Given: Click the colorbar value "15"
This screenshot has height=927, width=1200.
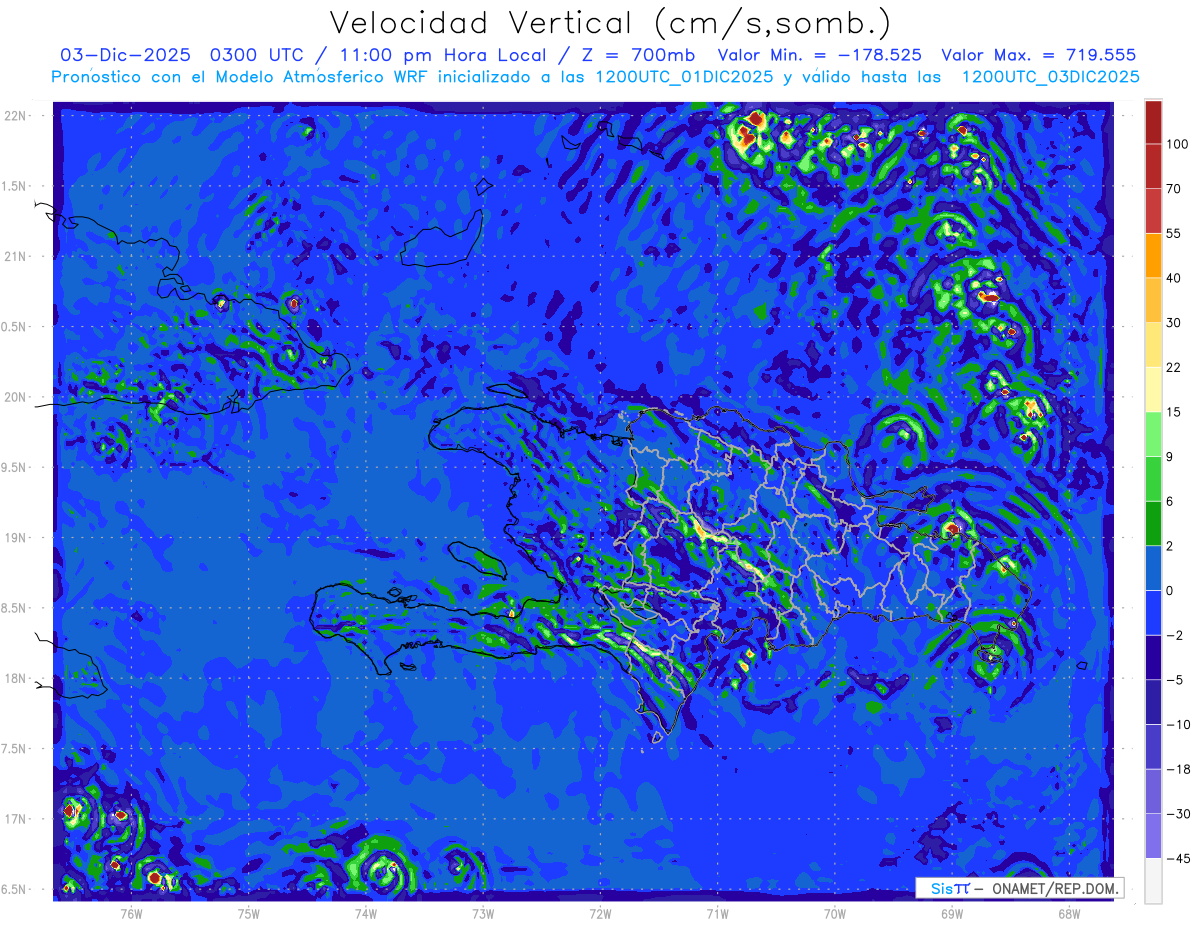Looking at the screenshot, I should [x=1174, y=412].
